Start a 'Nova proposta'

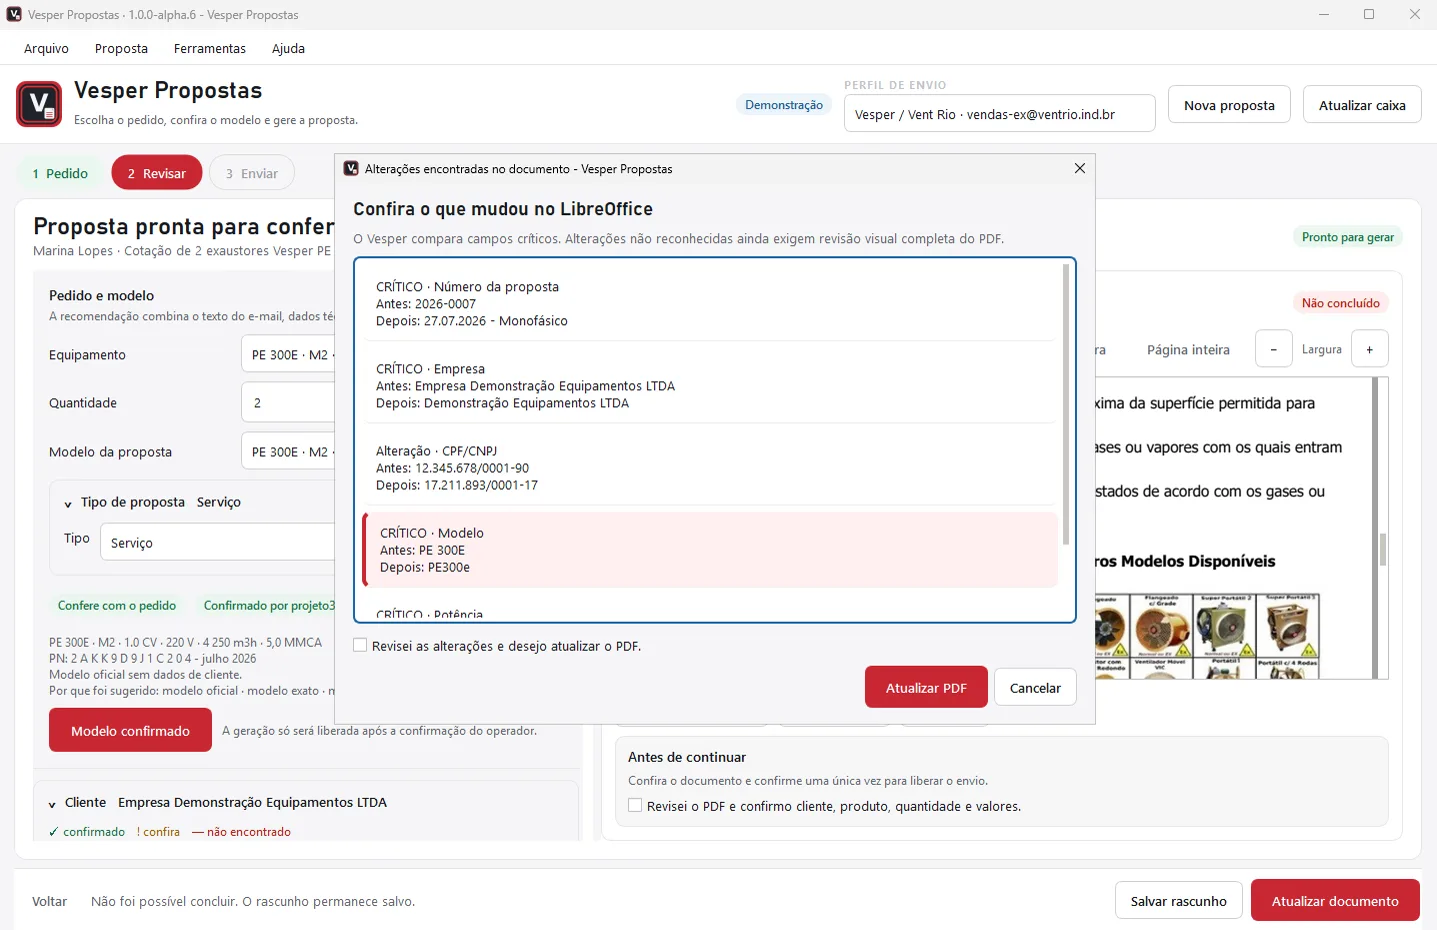pyautogui.click(x=1229, y=104)
